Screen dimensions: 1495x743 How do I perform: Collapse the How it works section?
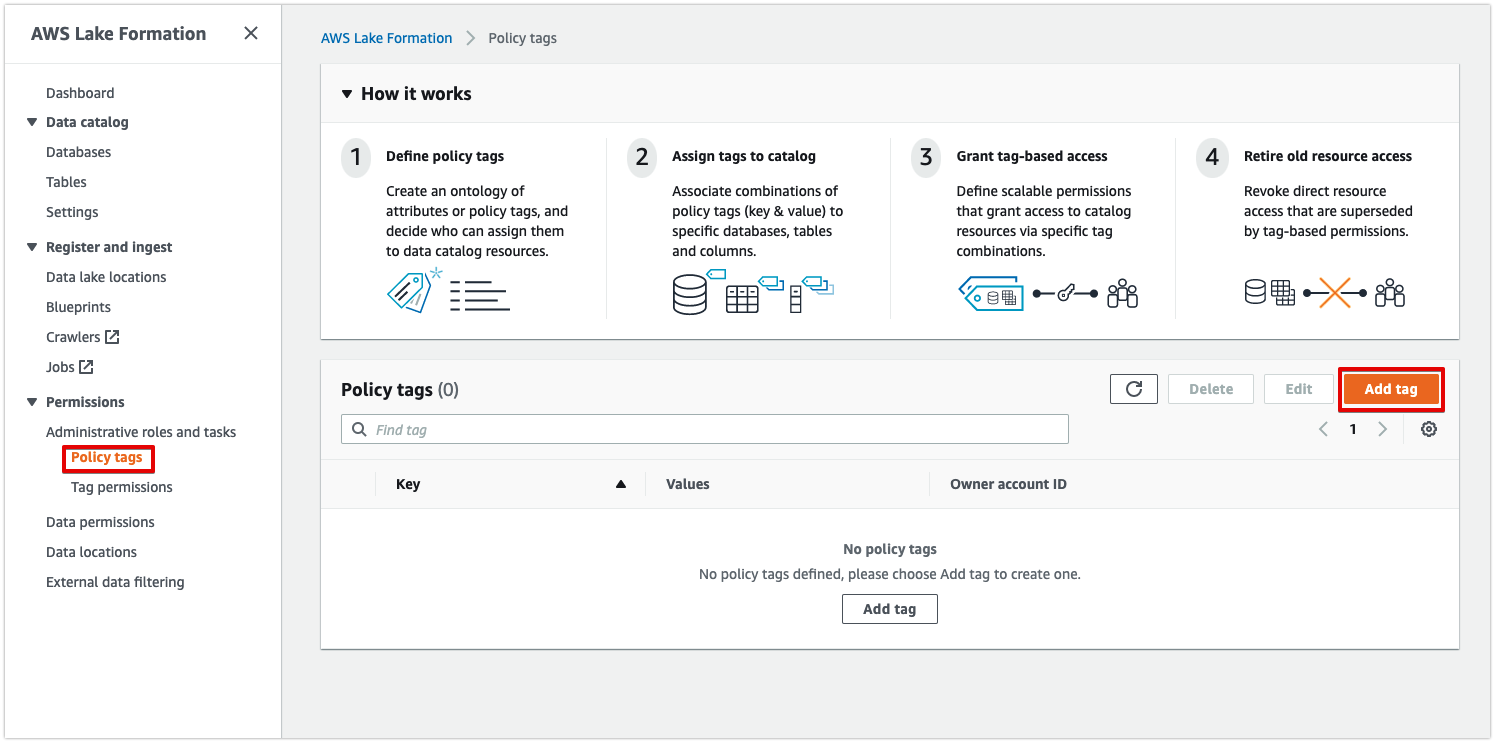point(347,93)
